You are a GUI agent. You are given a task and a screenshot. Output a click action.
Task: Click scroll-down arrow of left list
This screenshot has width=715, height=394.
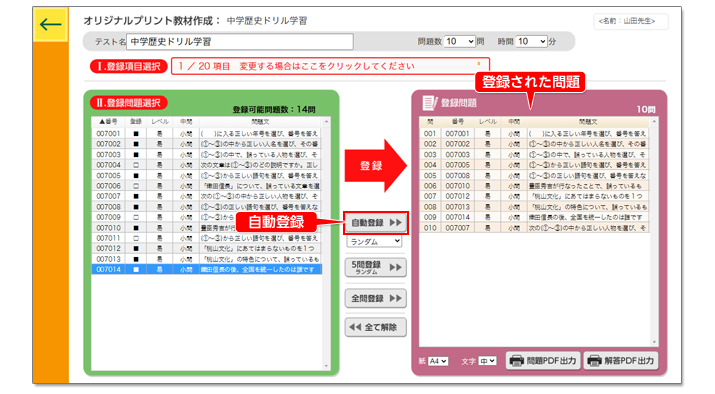(x=326, y=366)
